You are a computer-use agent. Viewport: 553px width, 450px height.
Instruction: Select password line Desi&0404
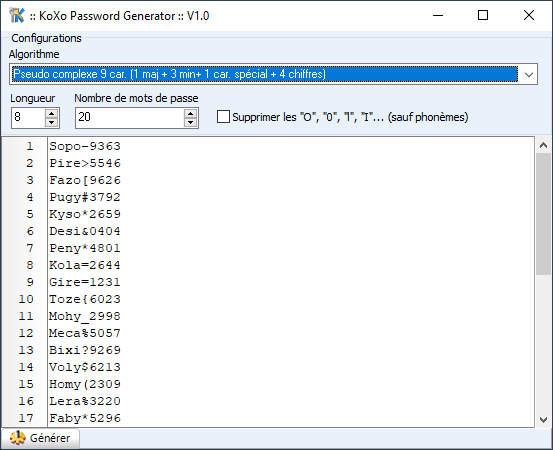[x=85, y=231]
